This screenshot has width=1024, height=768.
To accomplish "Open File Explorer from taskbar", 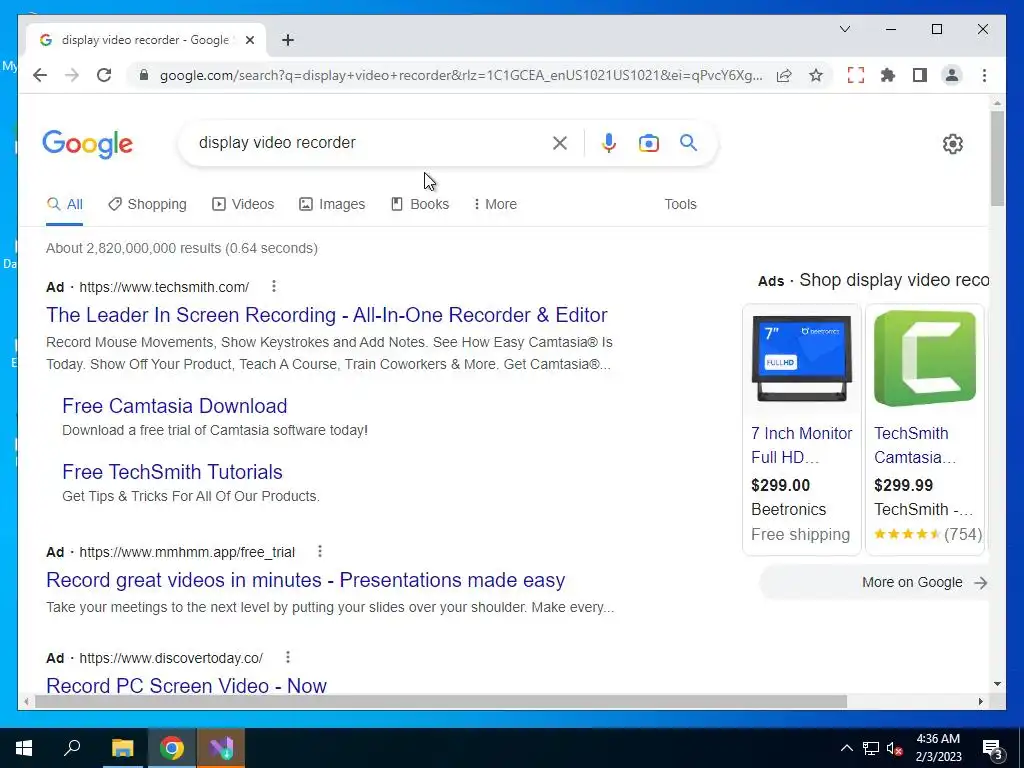I will pyautogui.click(x=122, y=748).
